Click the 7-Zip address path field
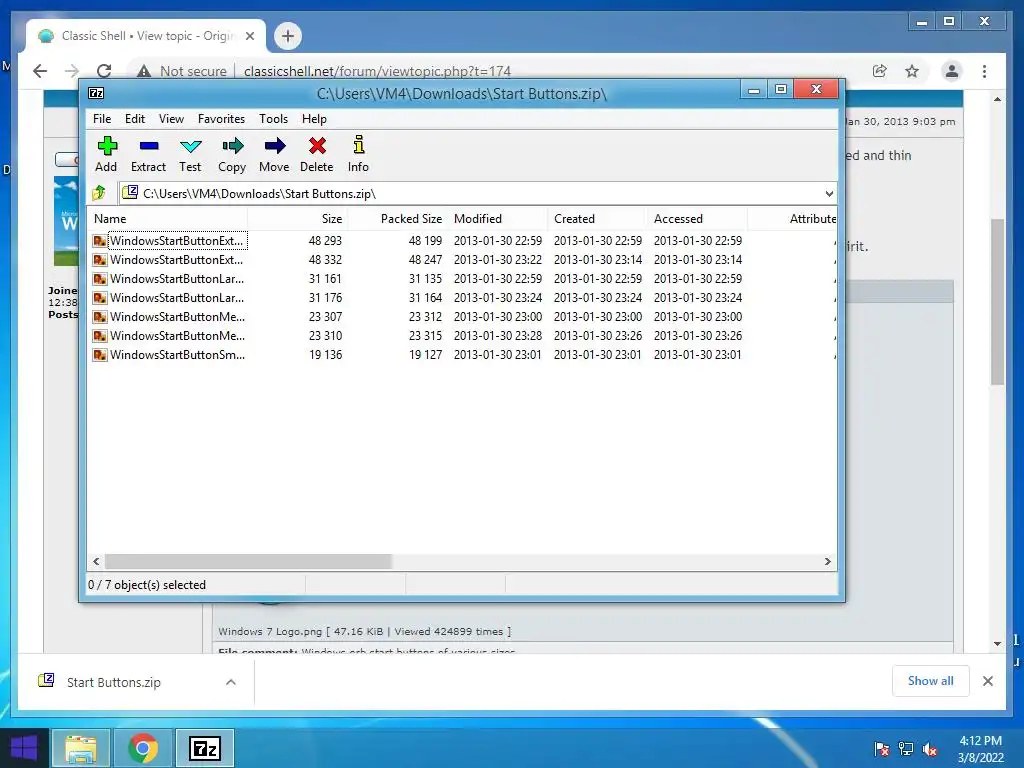This screenshot has height=768, width=1024. point(477,193)
